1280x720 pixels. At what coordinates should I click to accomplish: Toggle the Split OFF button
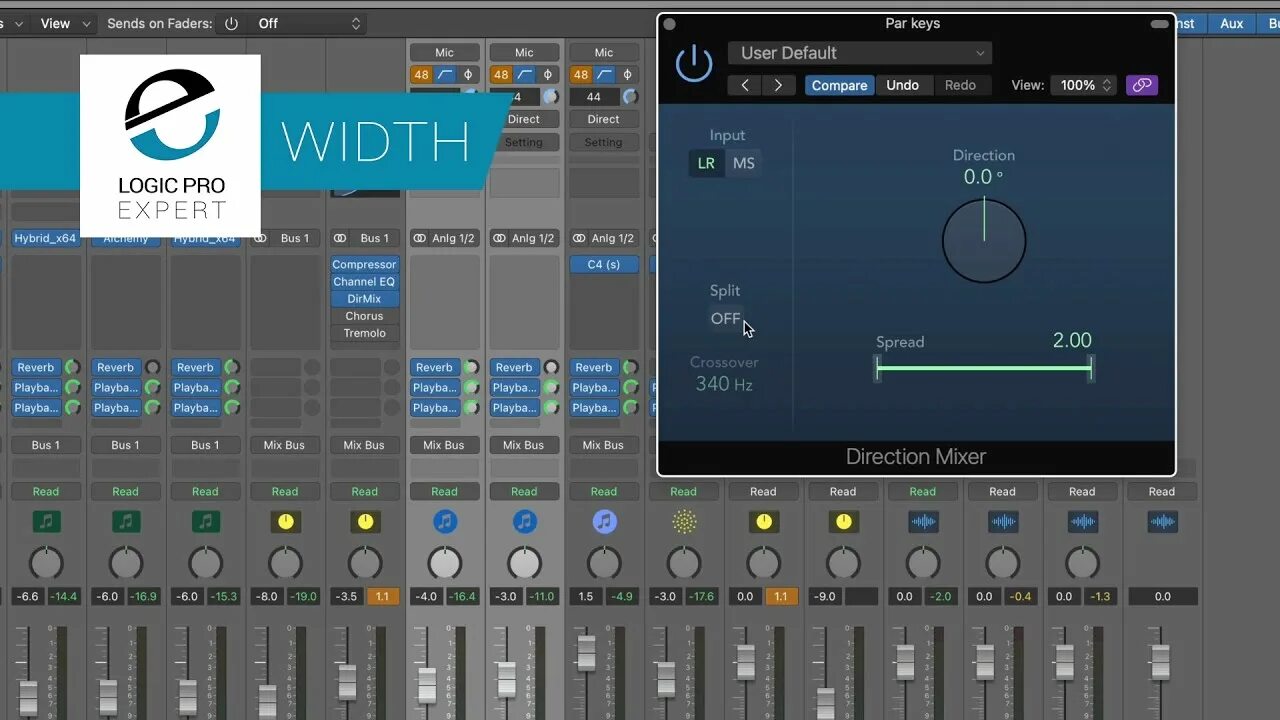(x=726, y=319)
